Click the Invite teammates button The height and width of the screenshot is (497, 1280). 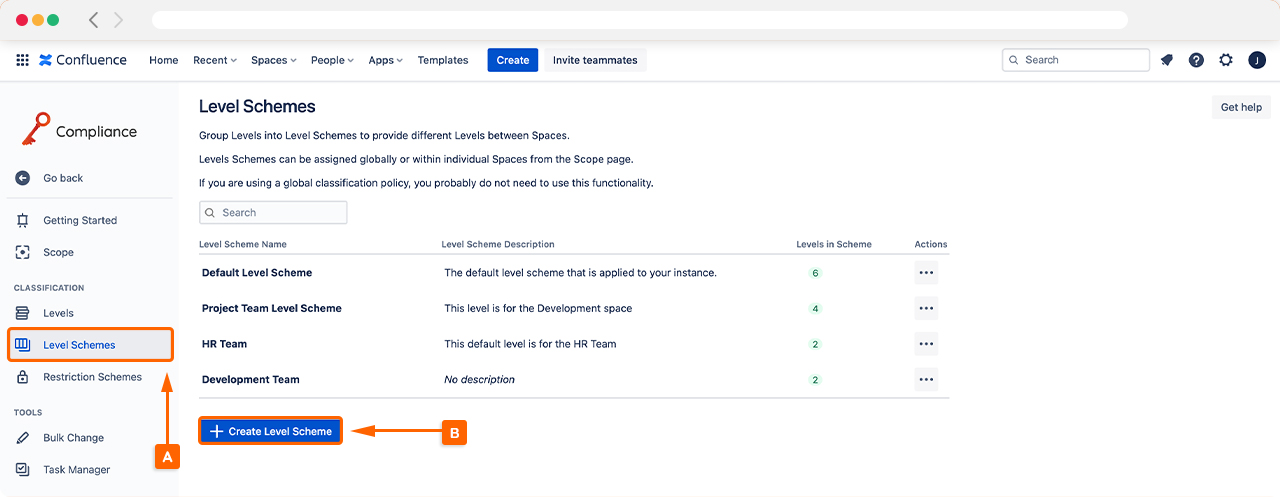pos(595,60)
